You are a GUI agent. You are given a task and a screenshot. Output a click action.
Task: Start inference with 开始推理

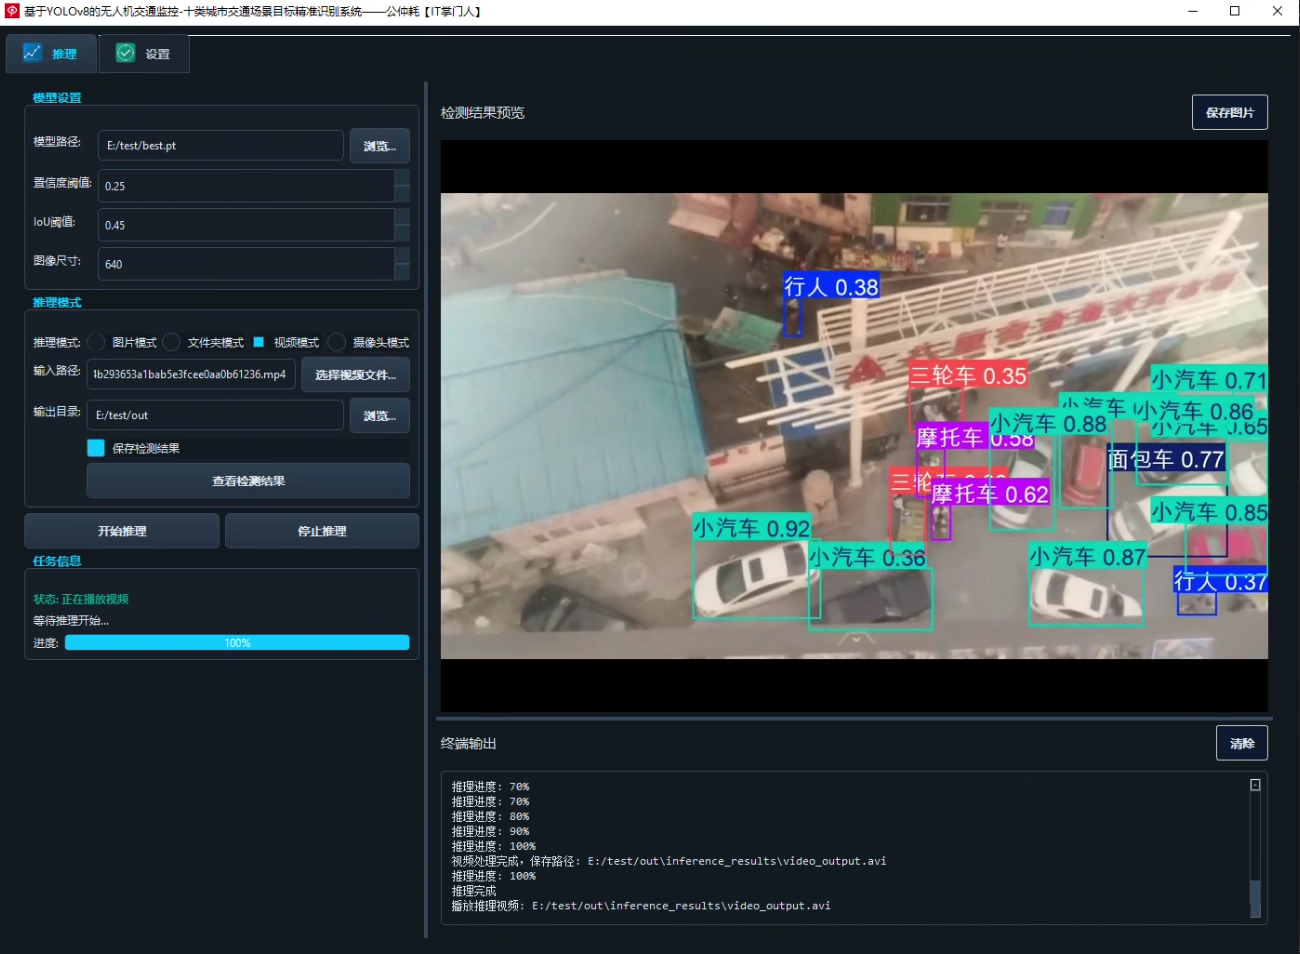122,531
